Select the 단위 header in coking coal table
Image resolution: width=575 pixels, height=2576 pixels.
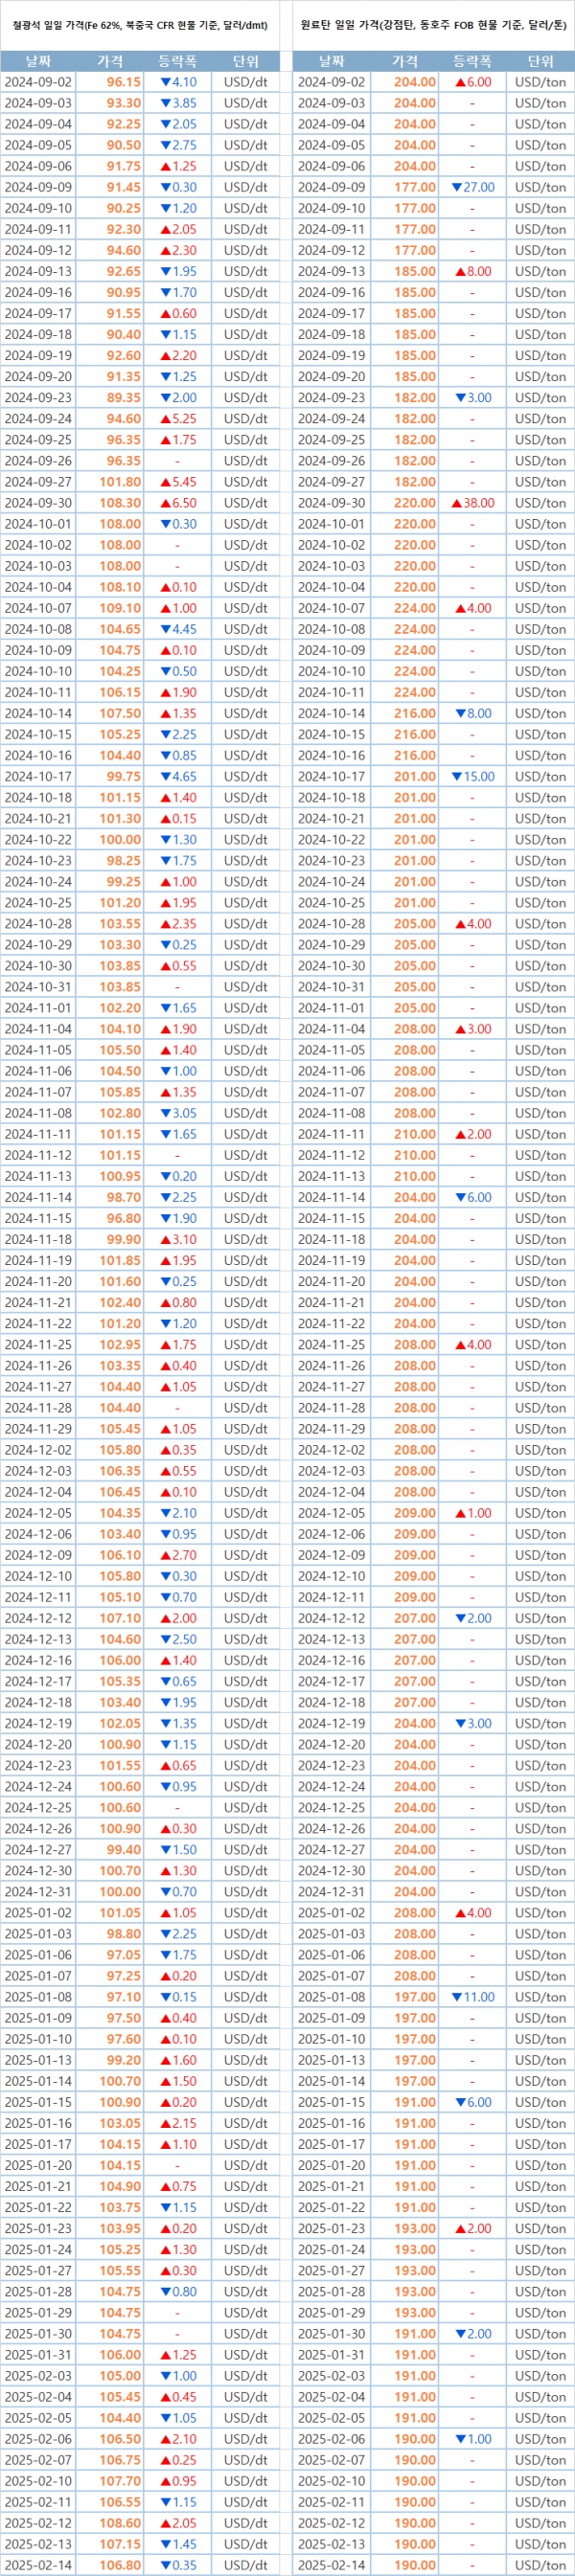click(x=540, y=61)
